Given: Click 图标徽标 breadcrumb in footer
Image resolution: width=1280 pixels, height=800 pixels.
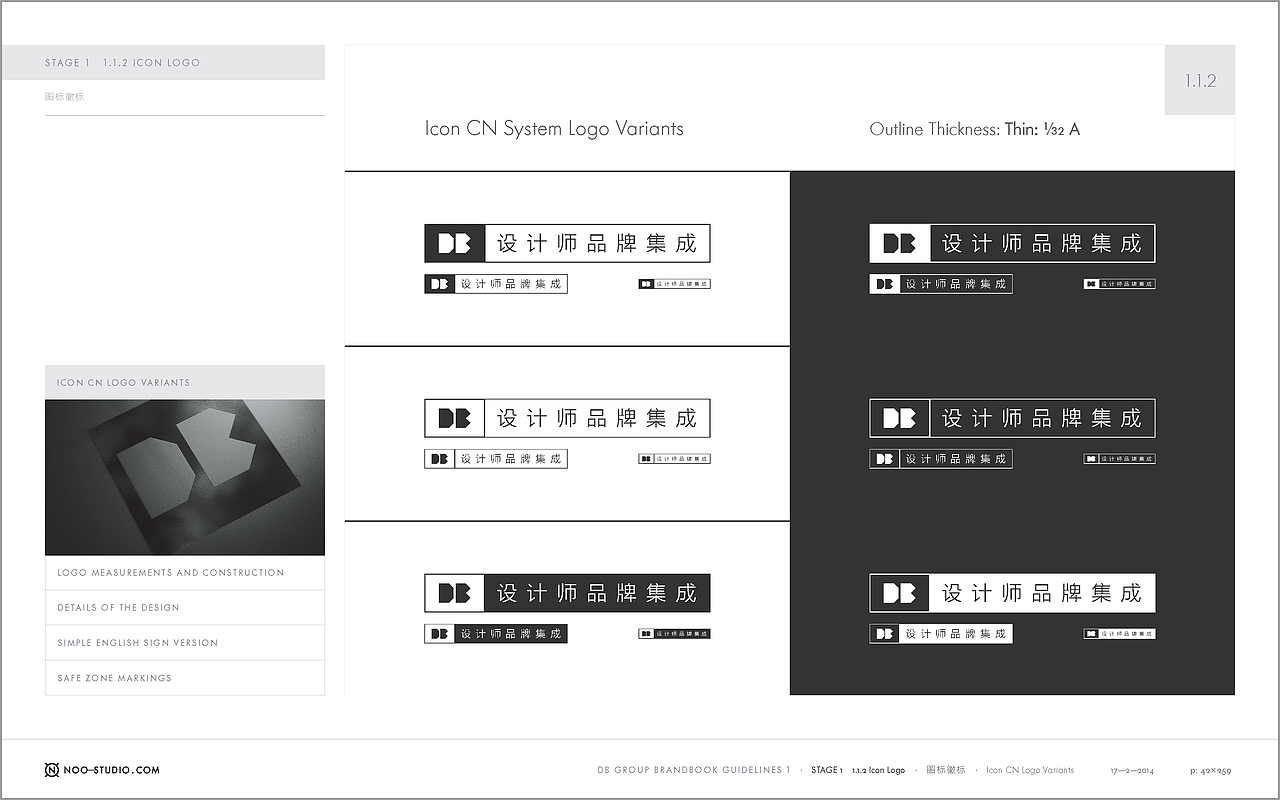Looking at the screenshot, I should pos(946,770).
